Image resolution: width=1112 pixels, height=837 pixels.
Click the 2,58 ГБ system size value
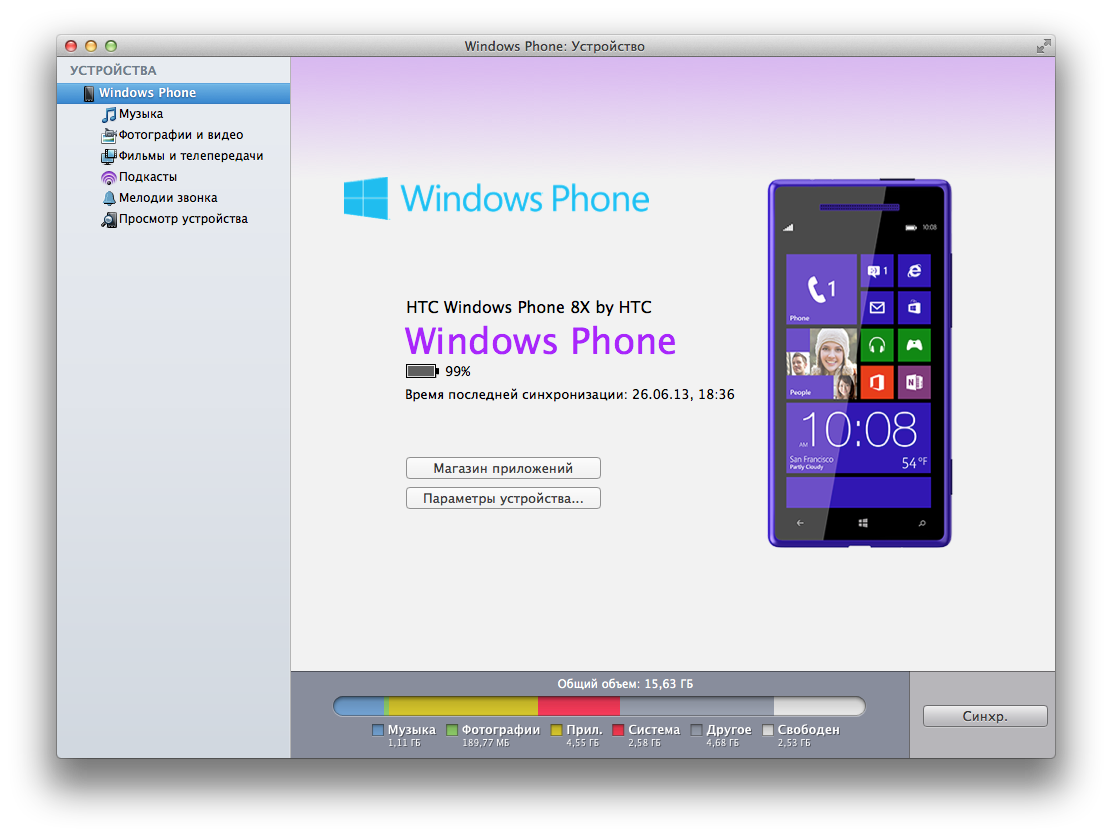(644, 743)
